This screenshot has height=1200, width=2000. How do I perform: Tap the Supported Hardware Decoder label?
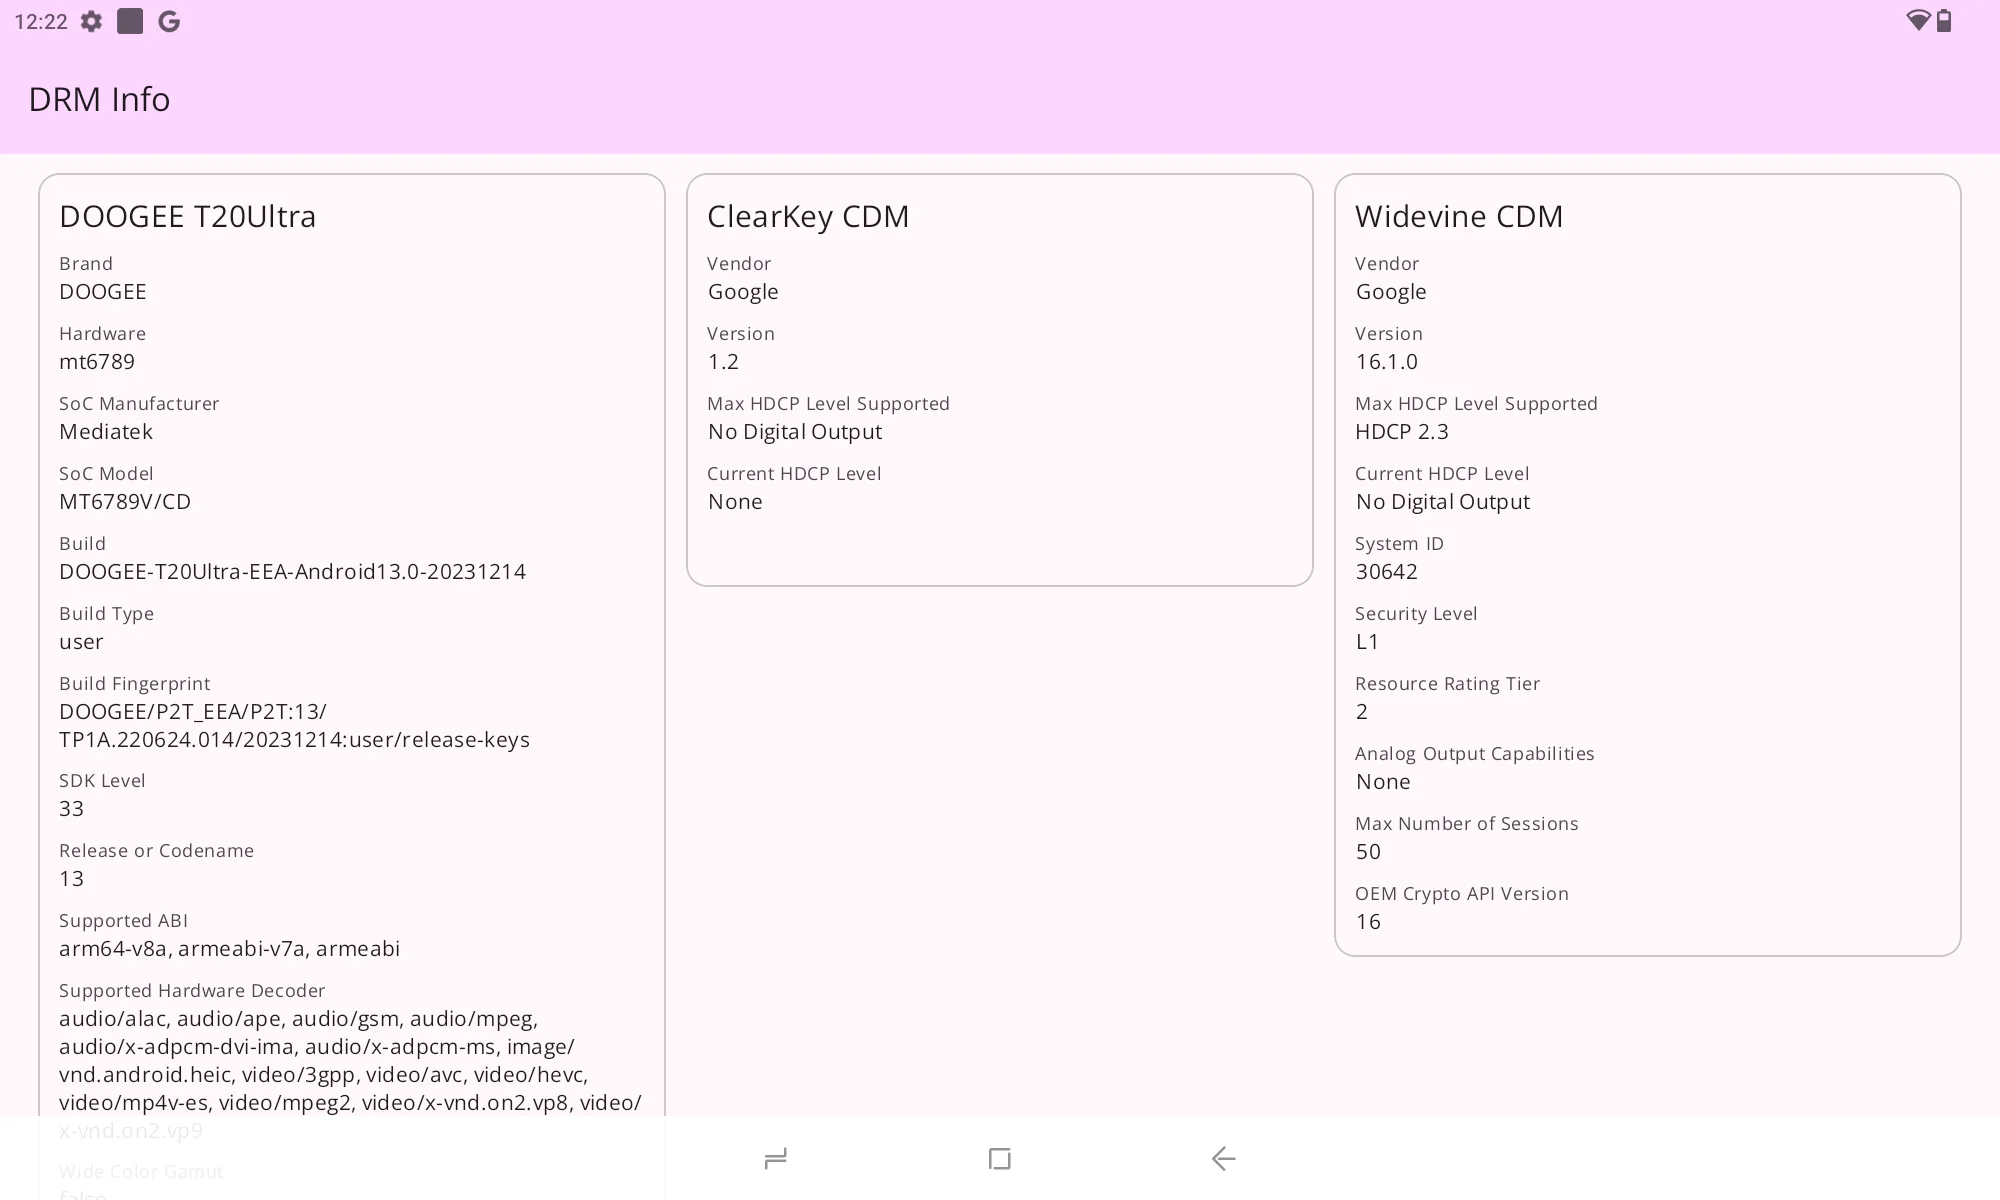pos(192,991)
